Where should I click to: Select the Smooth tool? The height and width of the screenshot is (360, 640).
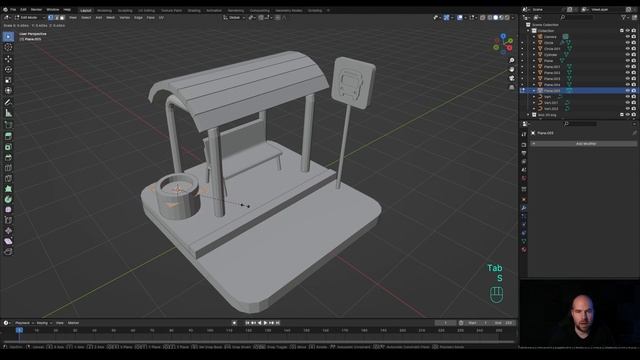click(x=8, y=210)
